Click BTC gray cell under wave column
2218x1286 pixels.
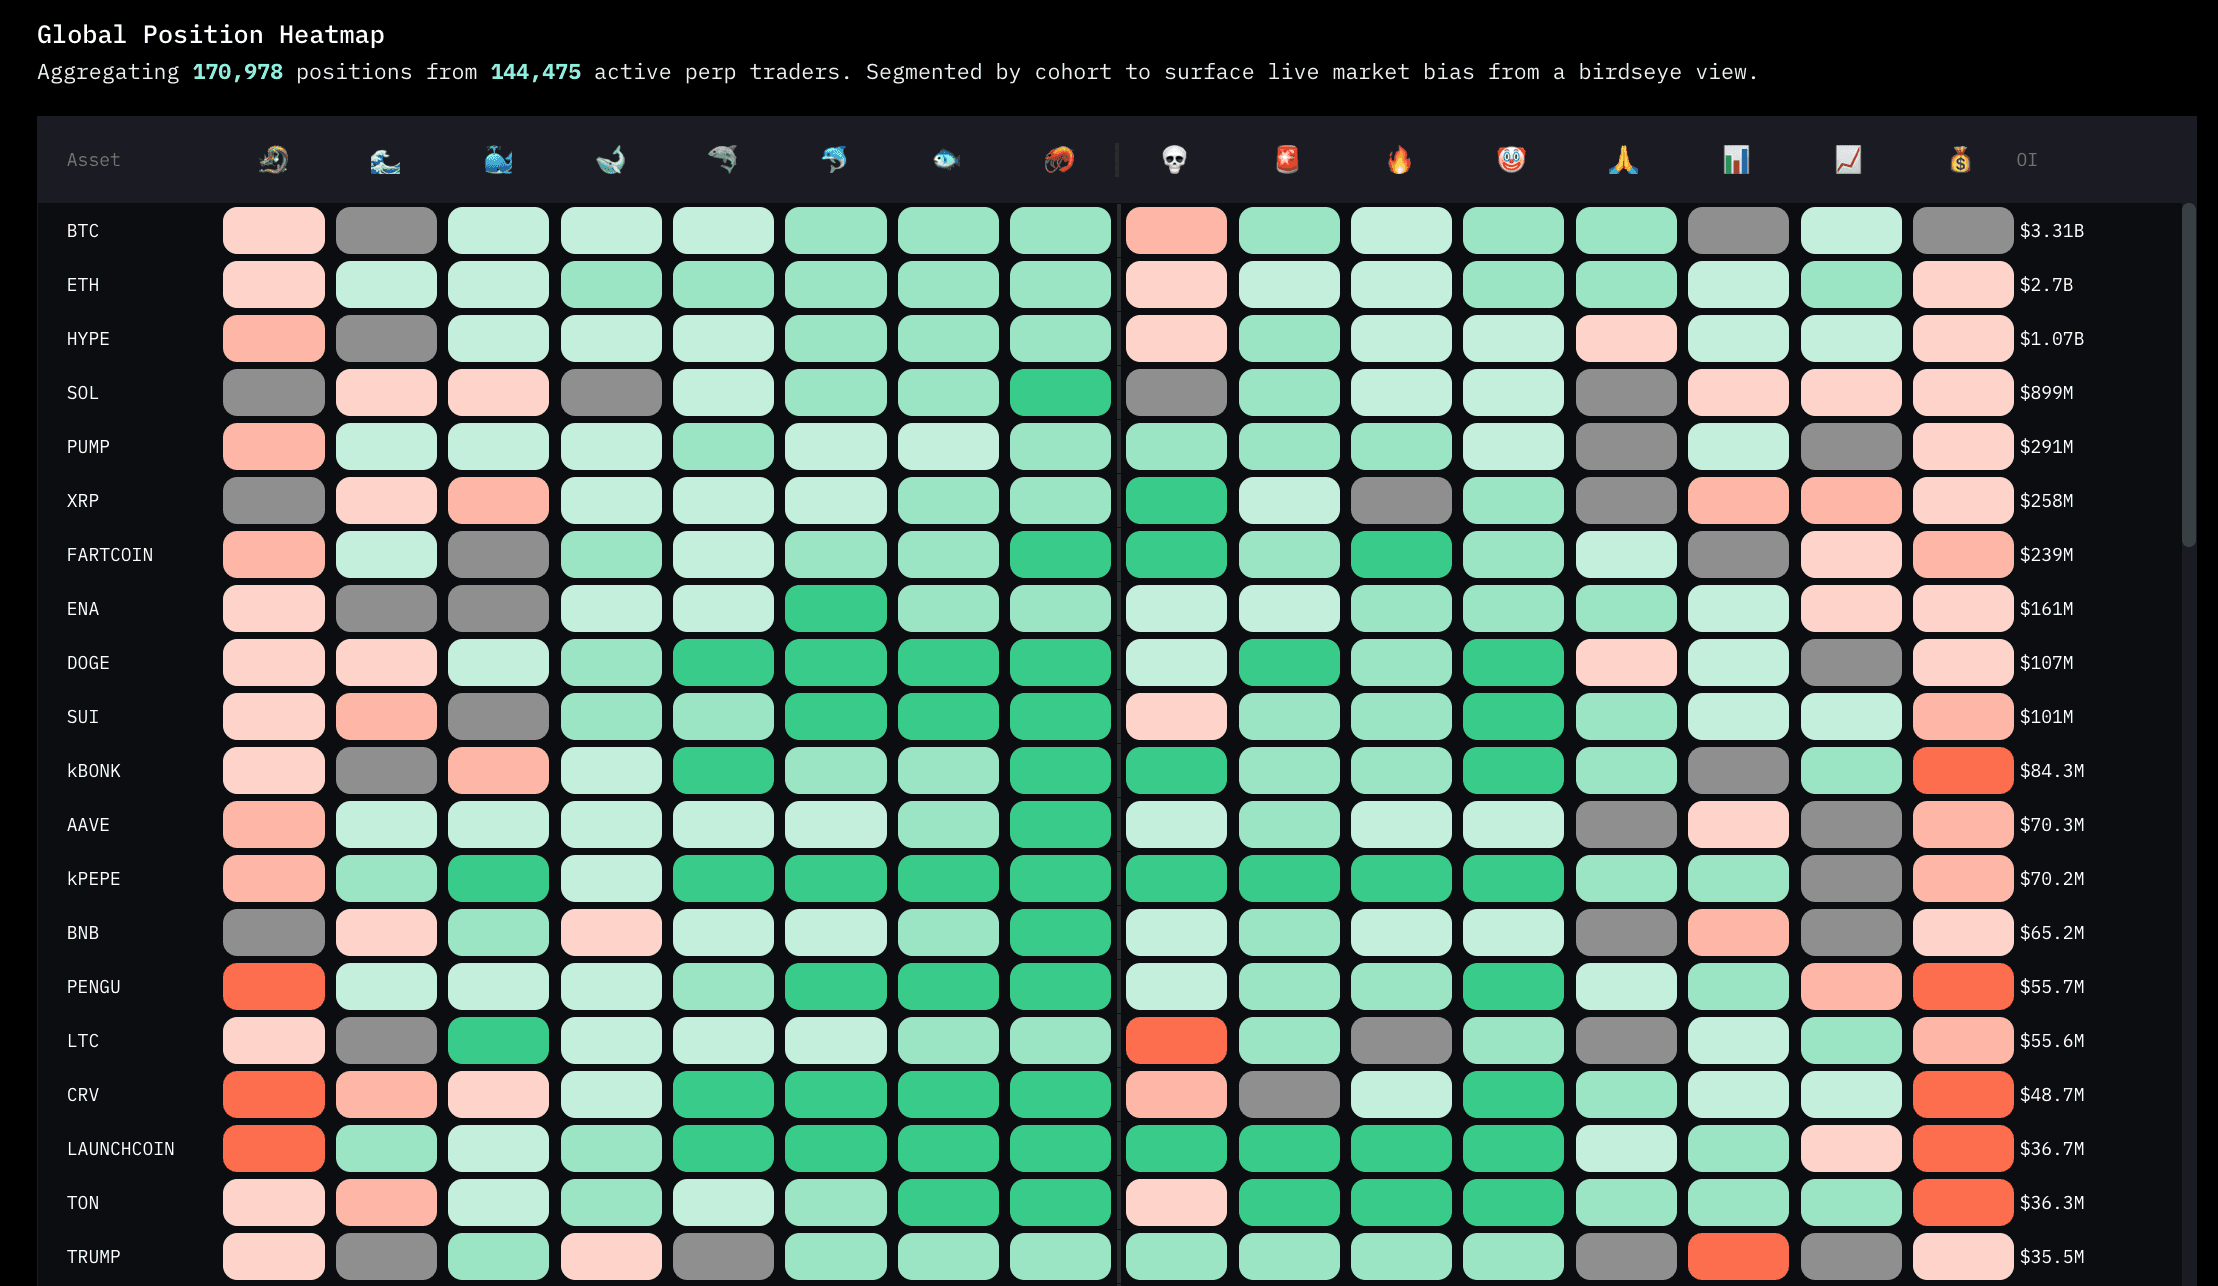pyautogui.click(x=386, y=231)
